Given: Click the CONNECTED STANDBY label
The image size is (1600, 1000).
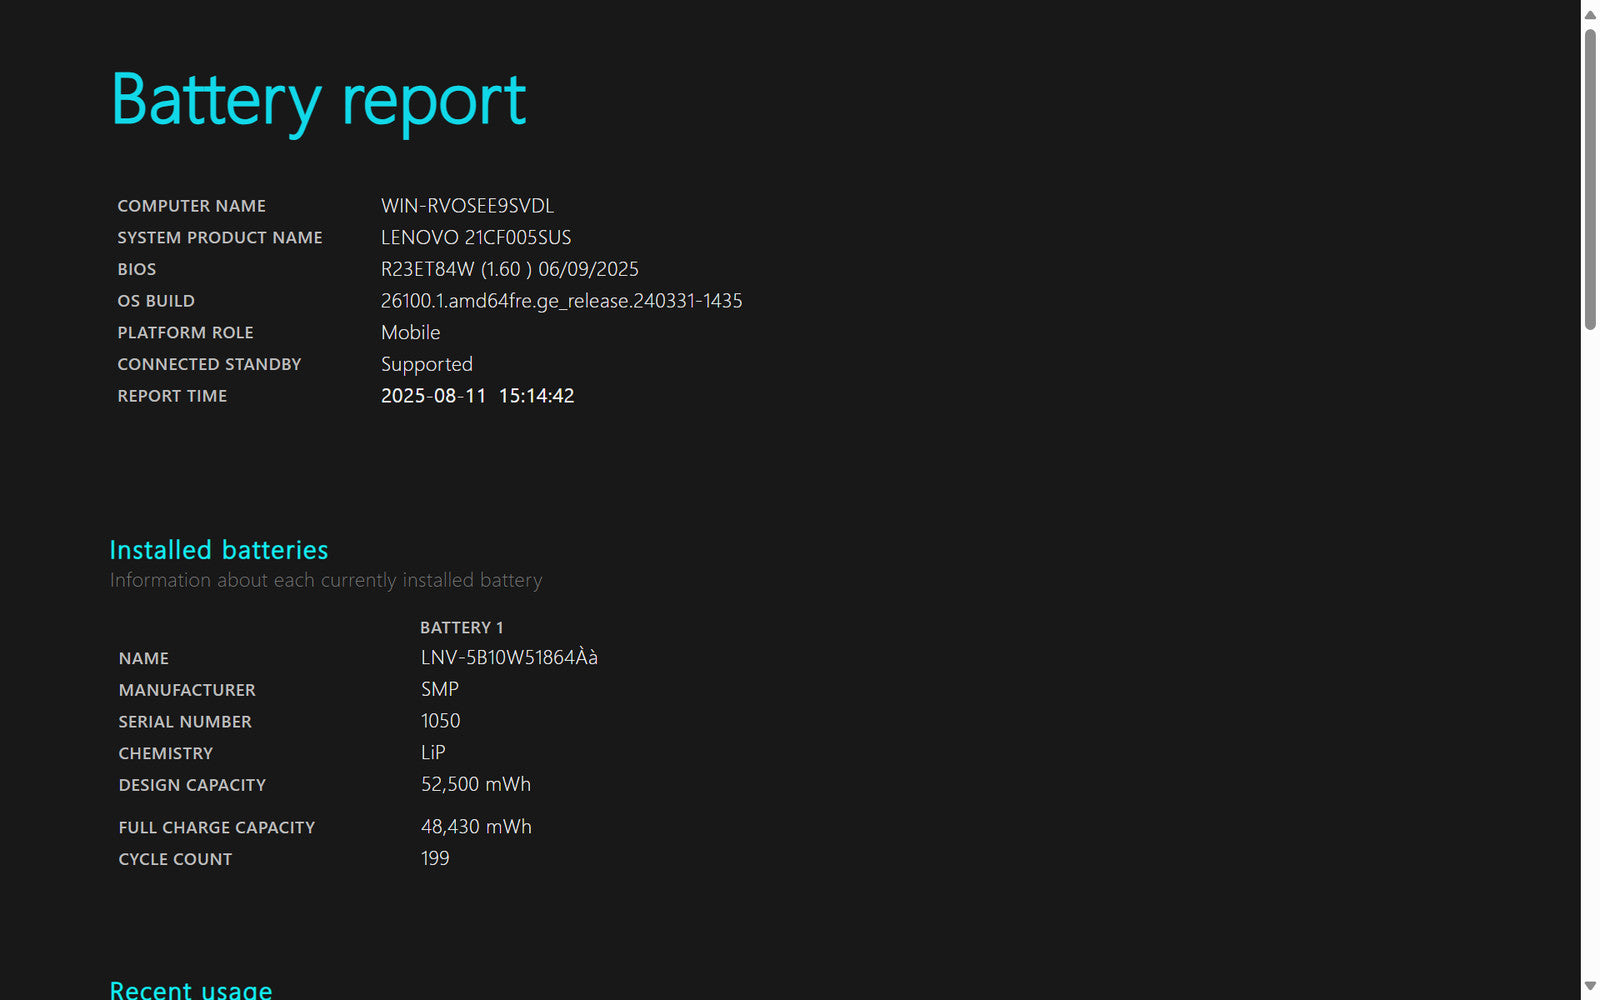Looking at the screenshot, I should click(209, 365).
